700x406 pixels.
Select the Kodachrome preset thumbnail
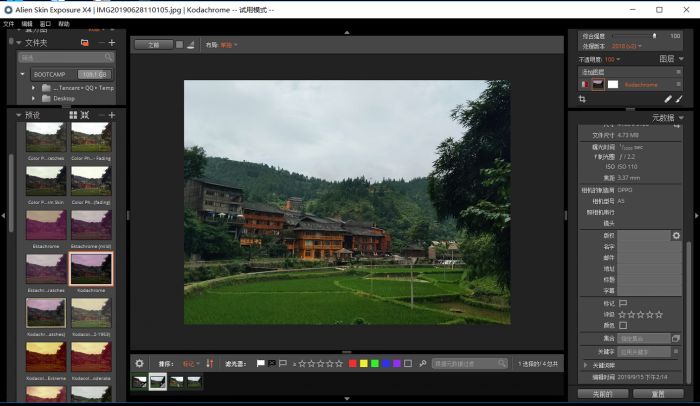coord(91,269)
